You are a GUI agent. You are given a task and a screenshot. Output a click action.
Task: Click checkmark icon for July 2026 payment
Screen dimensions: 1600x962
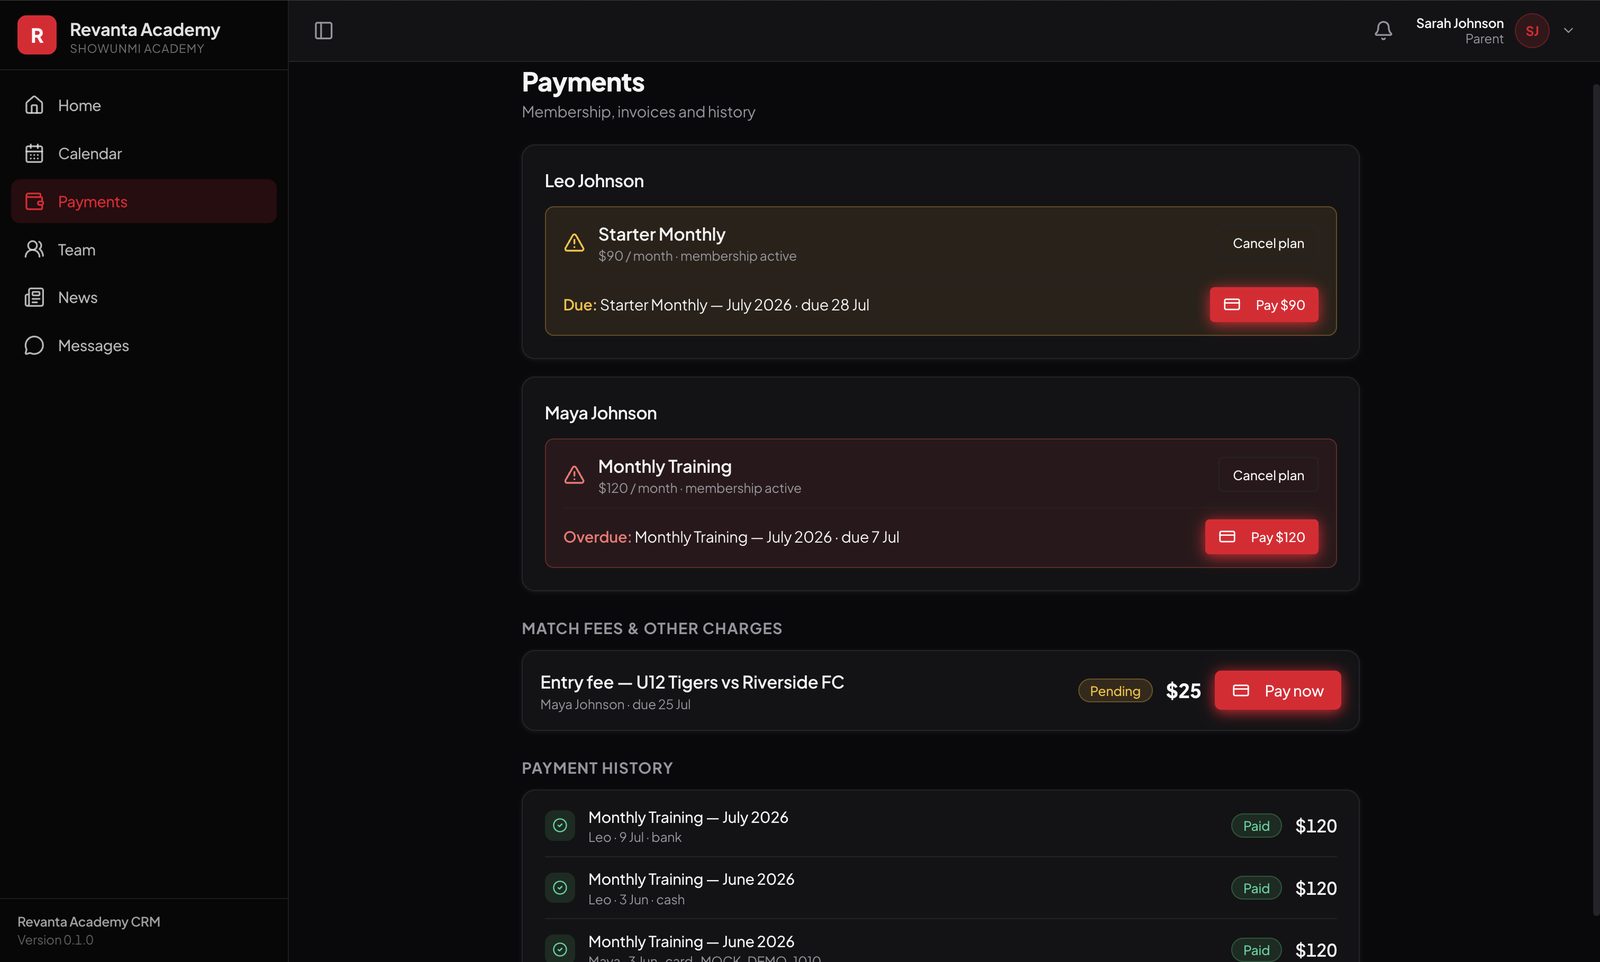point(560,826)
